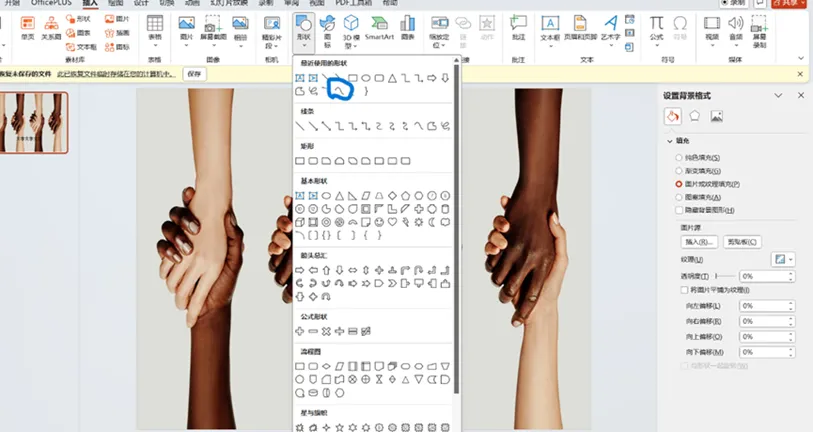Expand the Audio (音频) dropdown arrow
813x432 pixels.
pyautogui.click(x=735, y=46)
